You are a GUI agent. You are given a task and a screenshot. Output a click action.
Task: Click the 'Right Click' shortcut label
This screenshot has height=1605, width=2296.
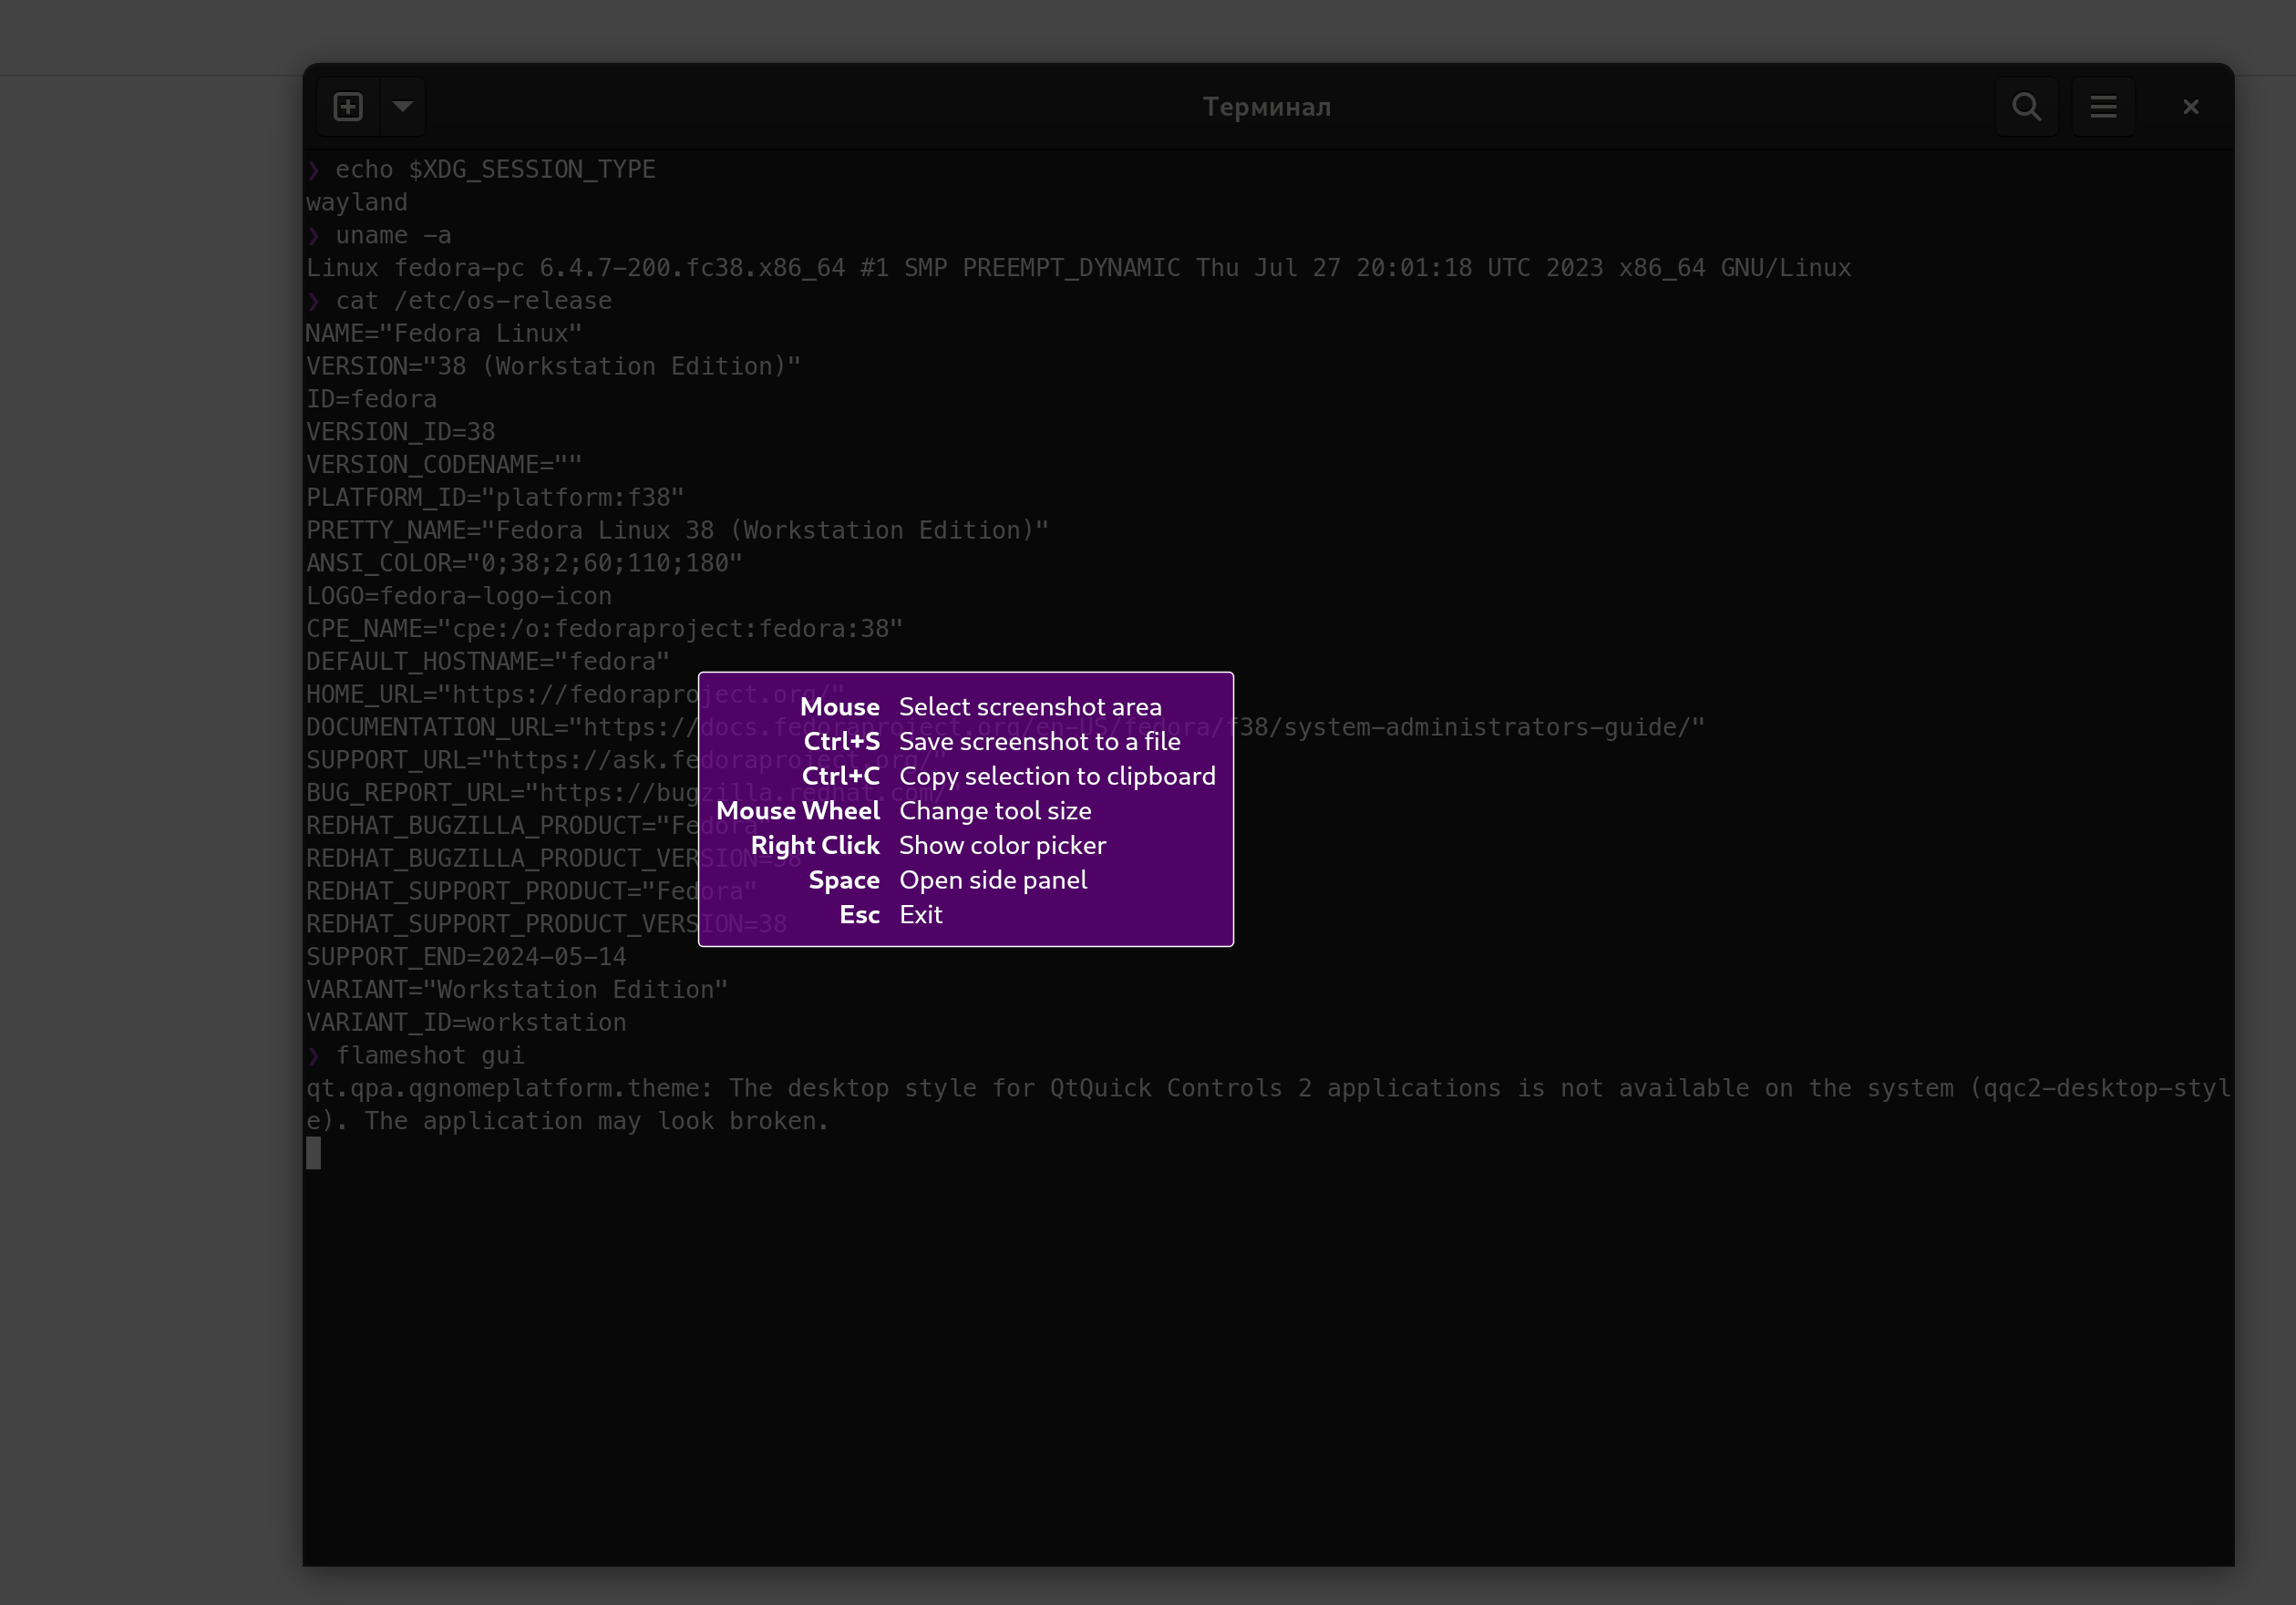[815, 846]
